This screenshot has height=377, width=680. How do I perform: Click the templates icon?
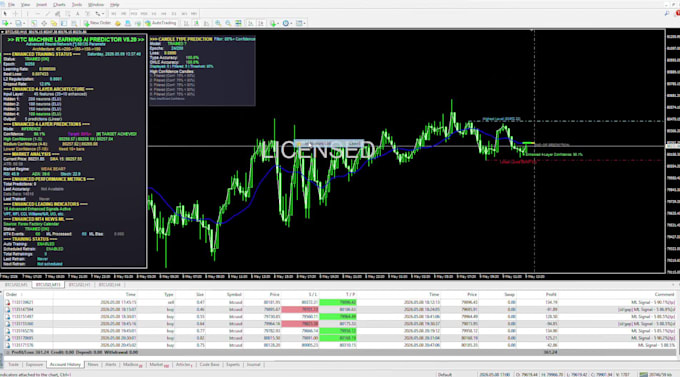click(x=299, y=23)
